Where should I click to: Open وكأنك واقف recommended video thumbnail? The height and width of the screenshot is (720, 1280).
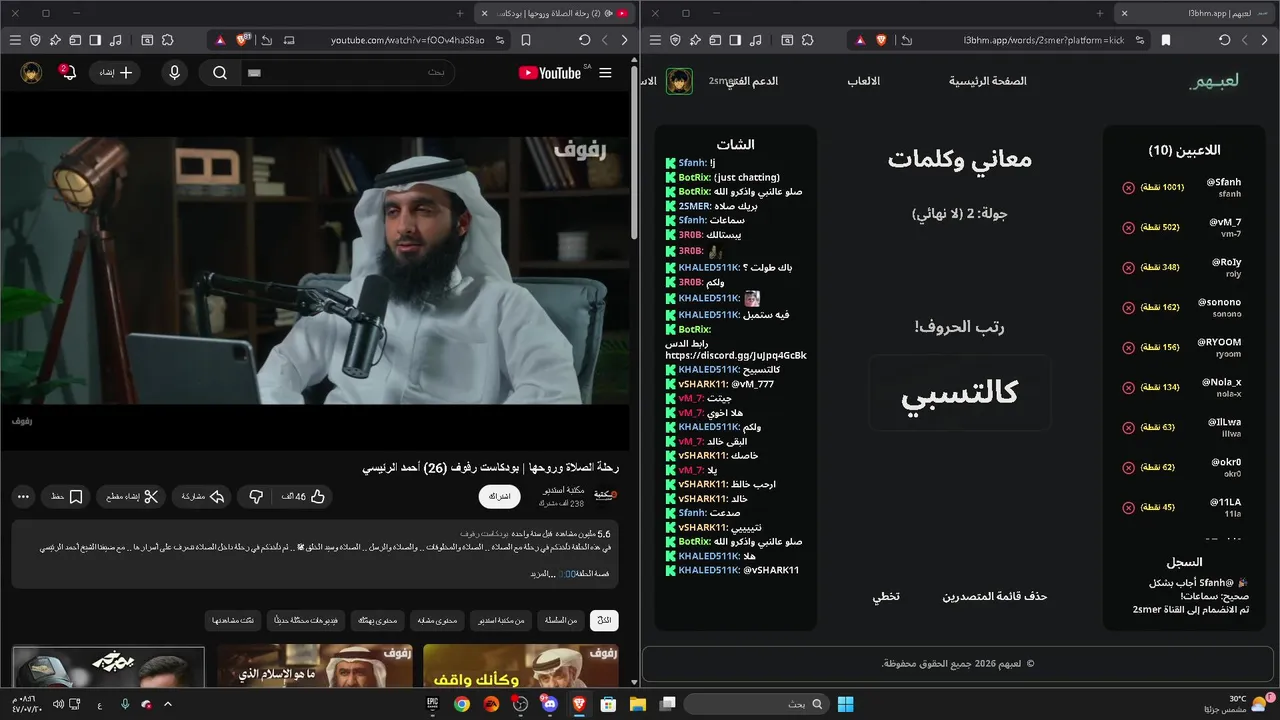point(520,665)
